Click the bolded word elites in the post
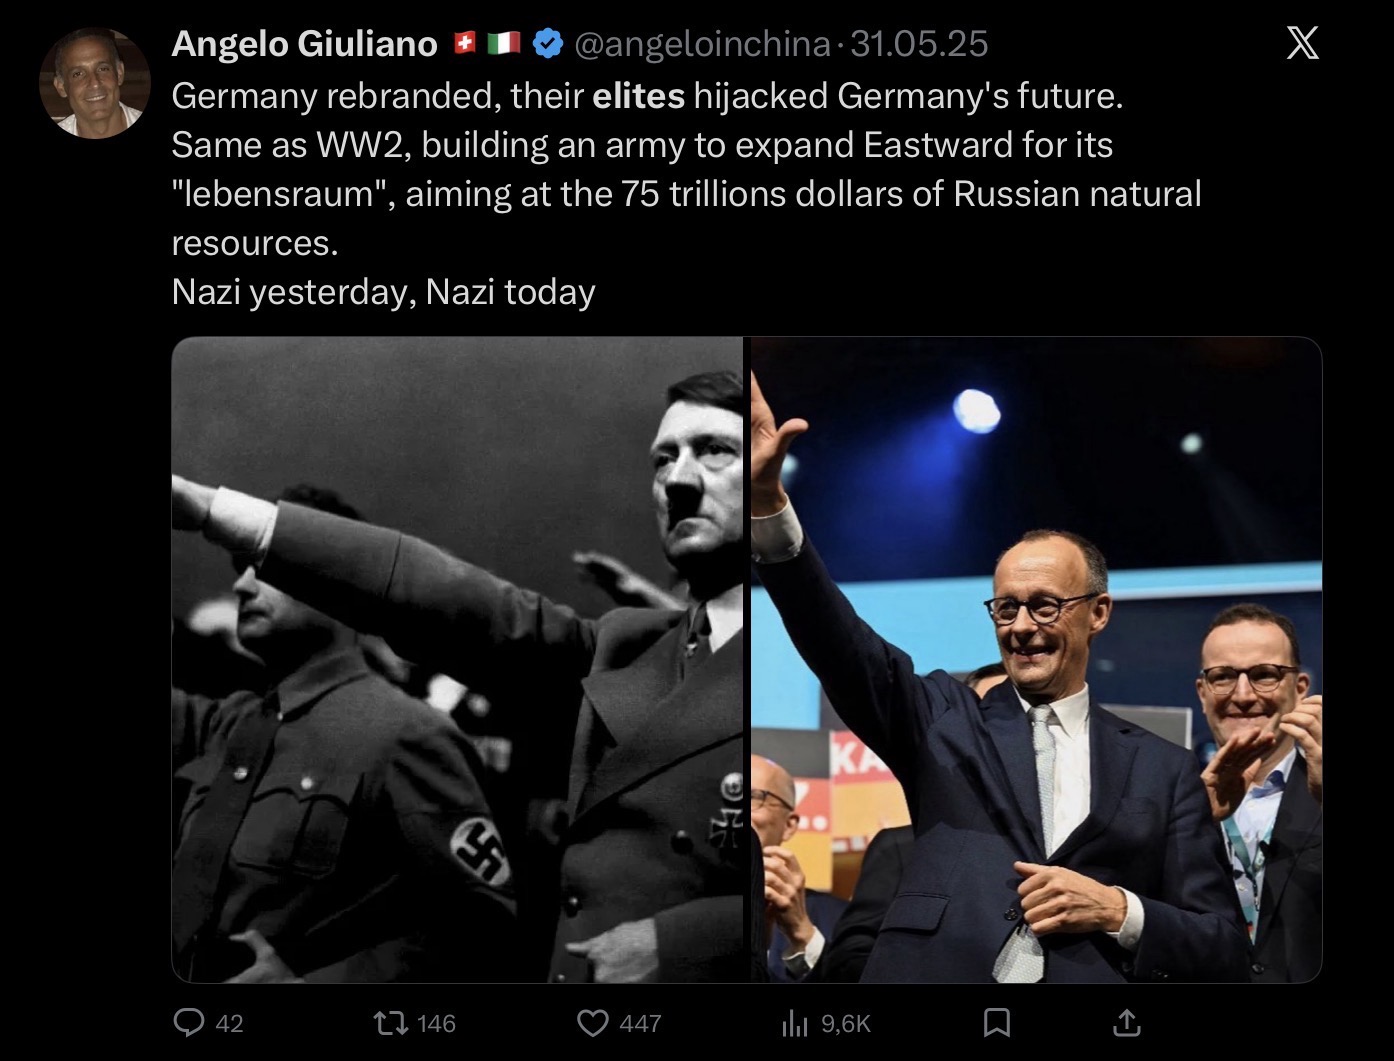The width and height of the screenshot is (1394, 1061). point(638,95)
